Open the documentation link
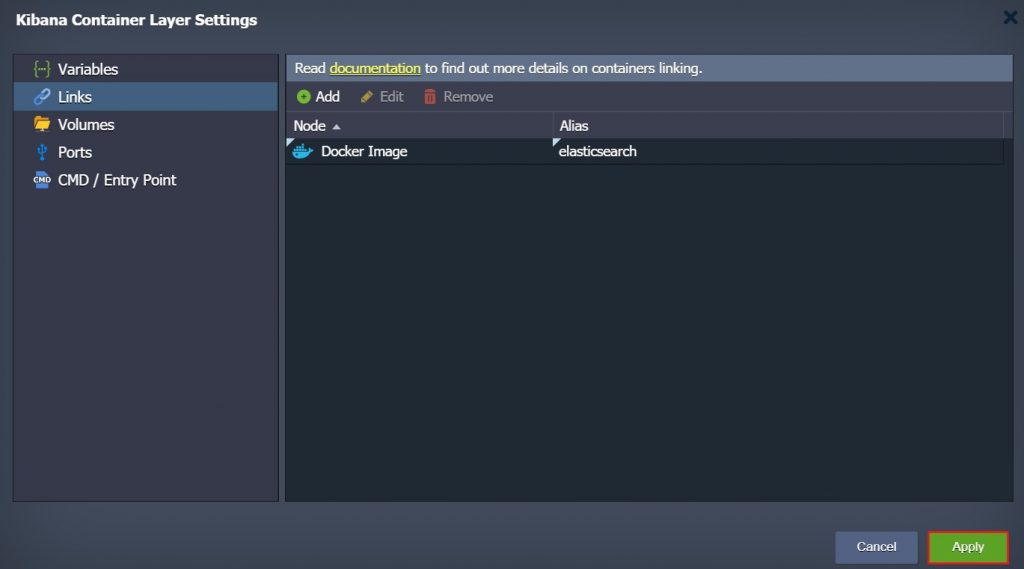1024x569 pixels. pos(375,68)
